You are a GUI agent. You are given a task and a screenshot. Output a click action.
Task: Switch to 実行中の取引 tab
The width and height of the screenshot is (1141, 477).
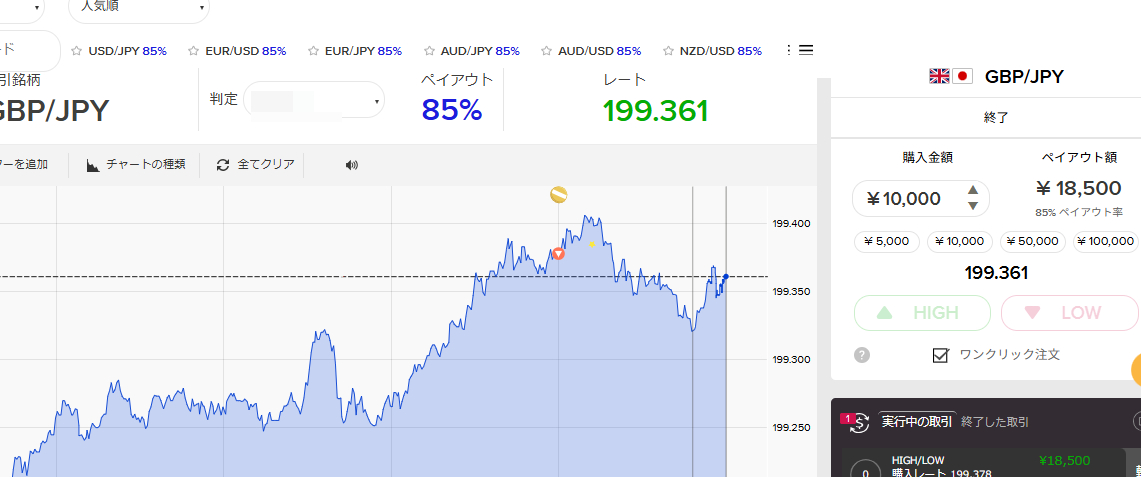coord(915,422)
